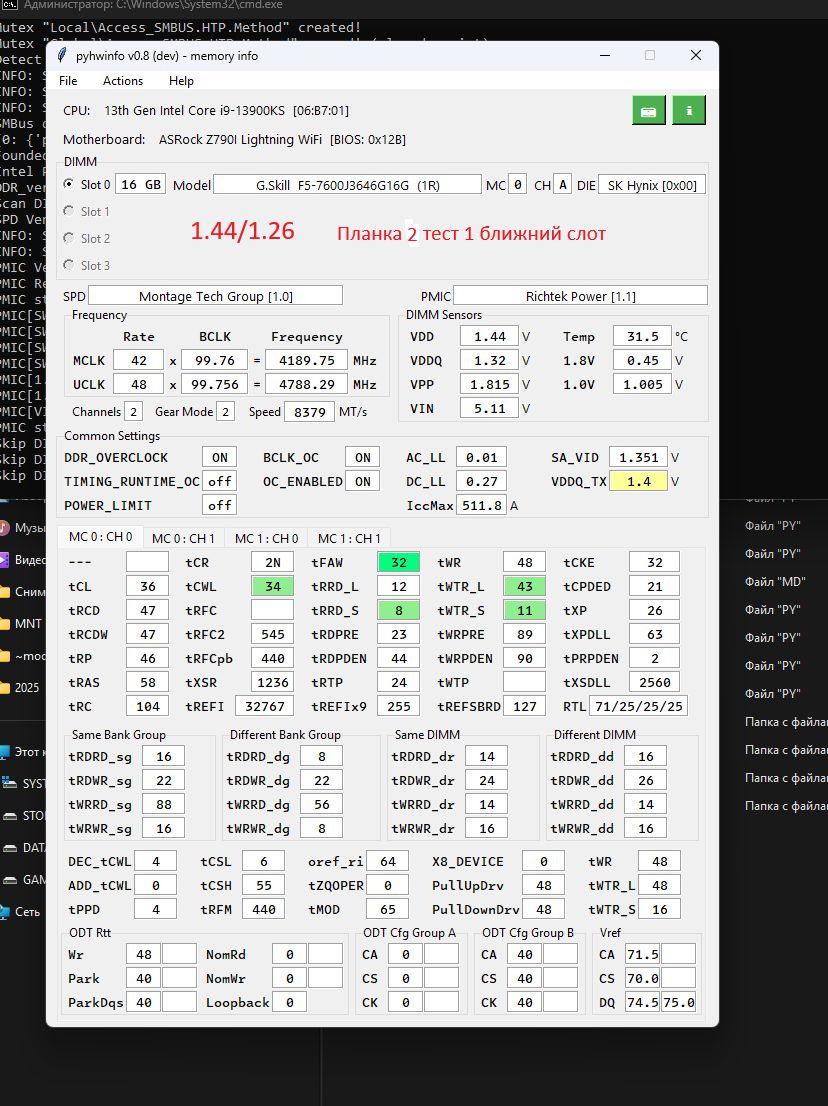Click the red 1.44/1.26 voltage label

coord(243,231)
